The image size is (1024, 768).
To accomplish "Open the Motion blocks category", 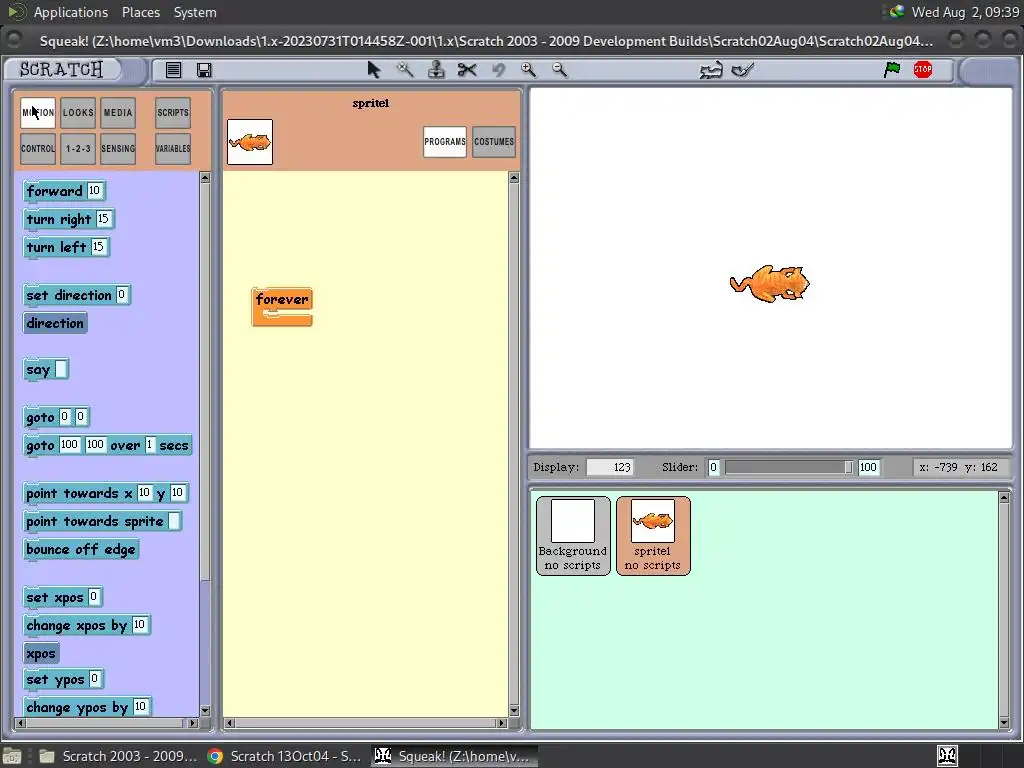I will tap(38, 112).
